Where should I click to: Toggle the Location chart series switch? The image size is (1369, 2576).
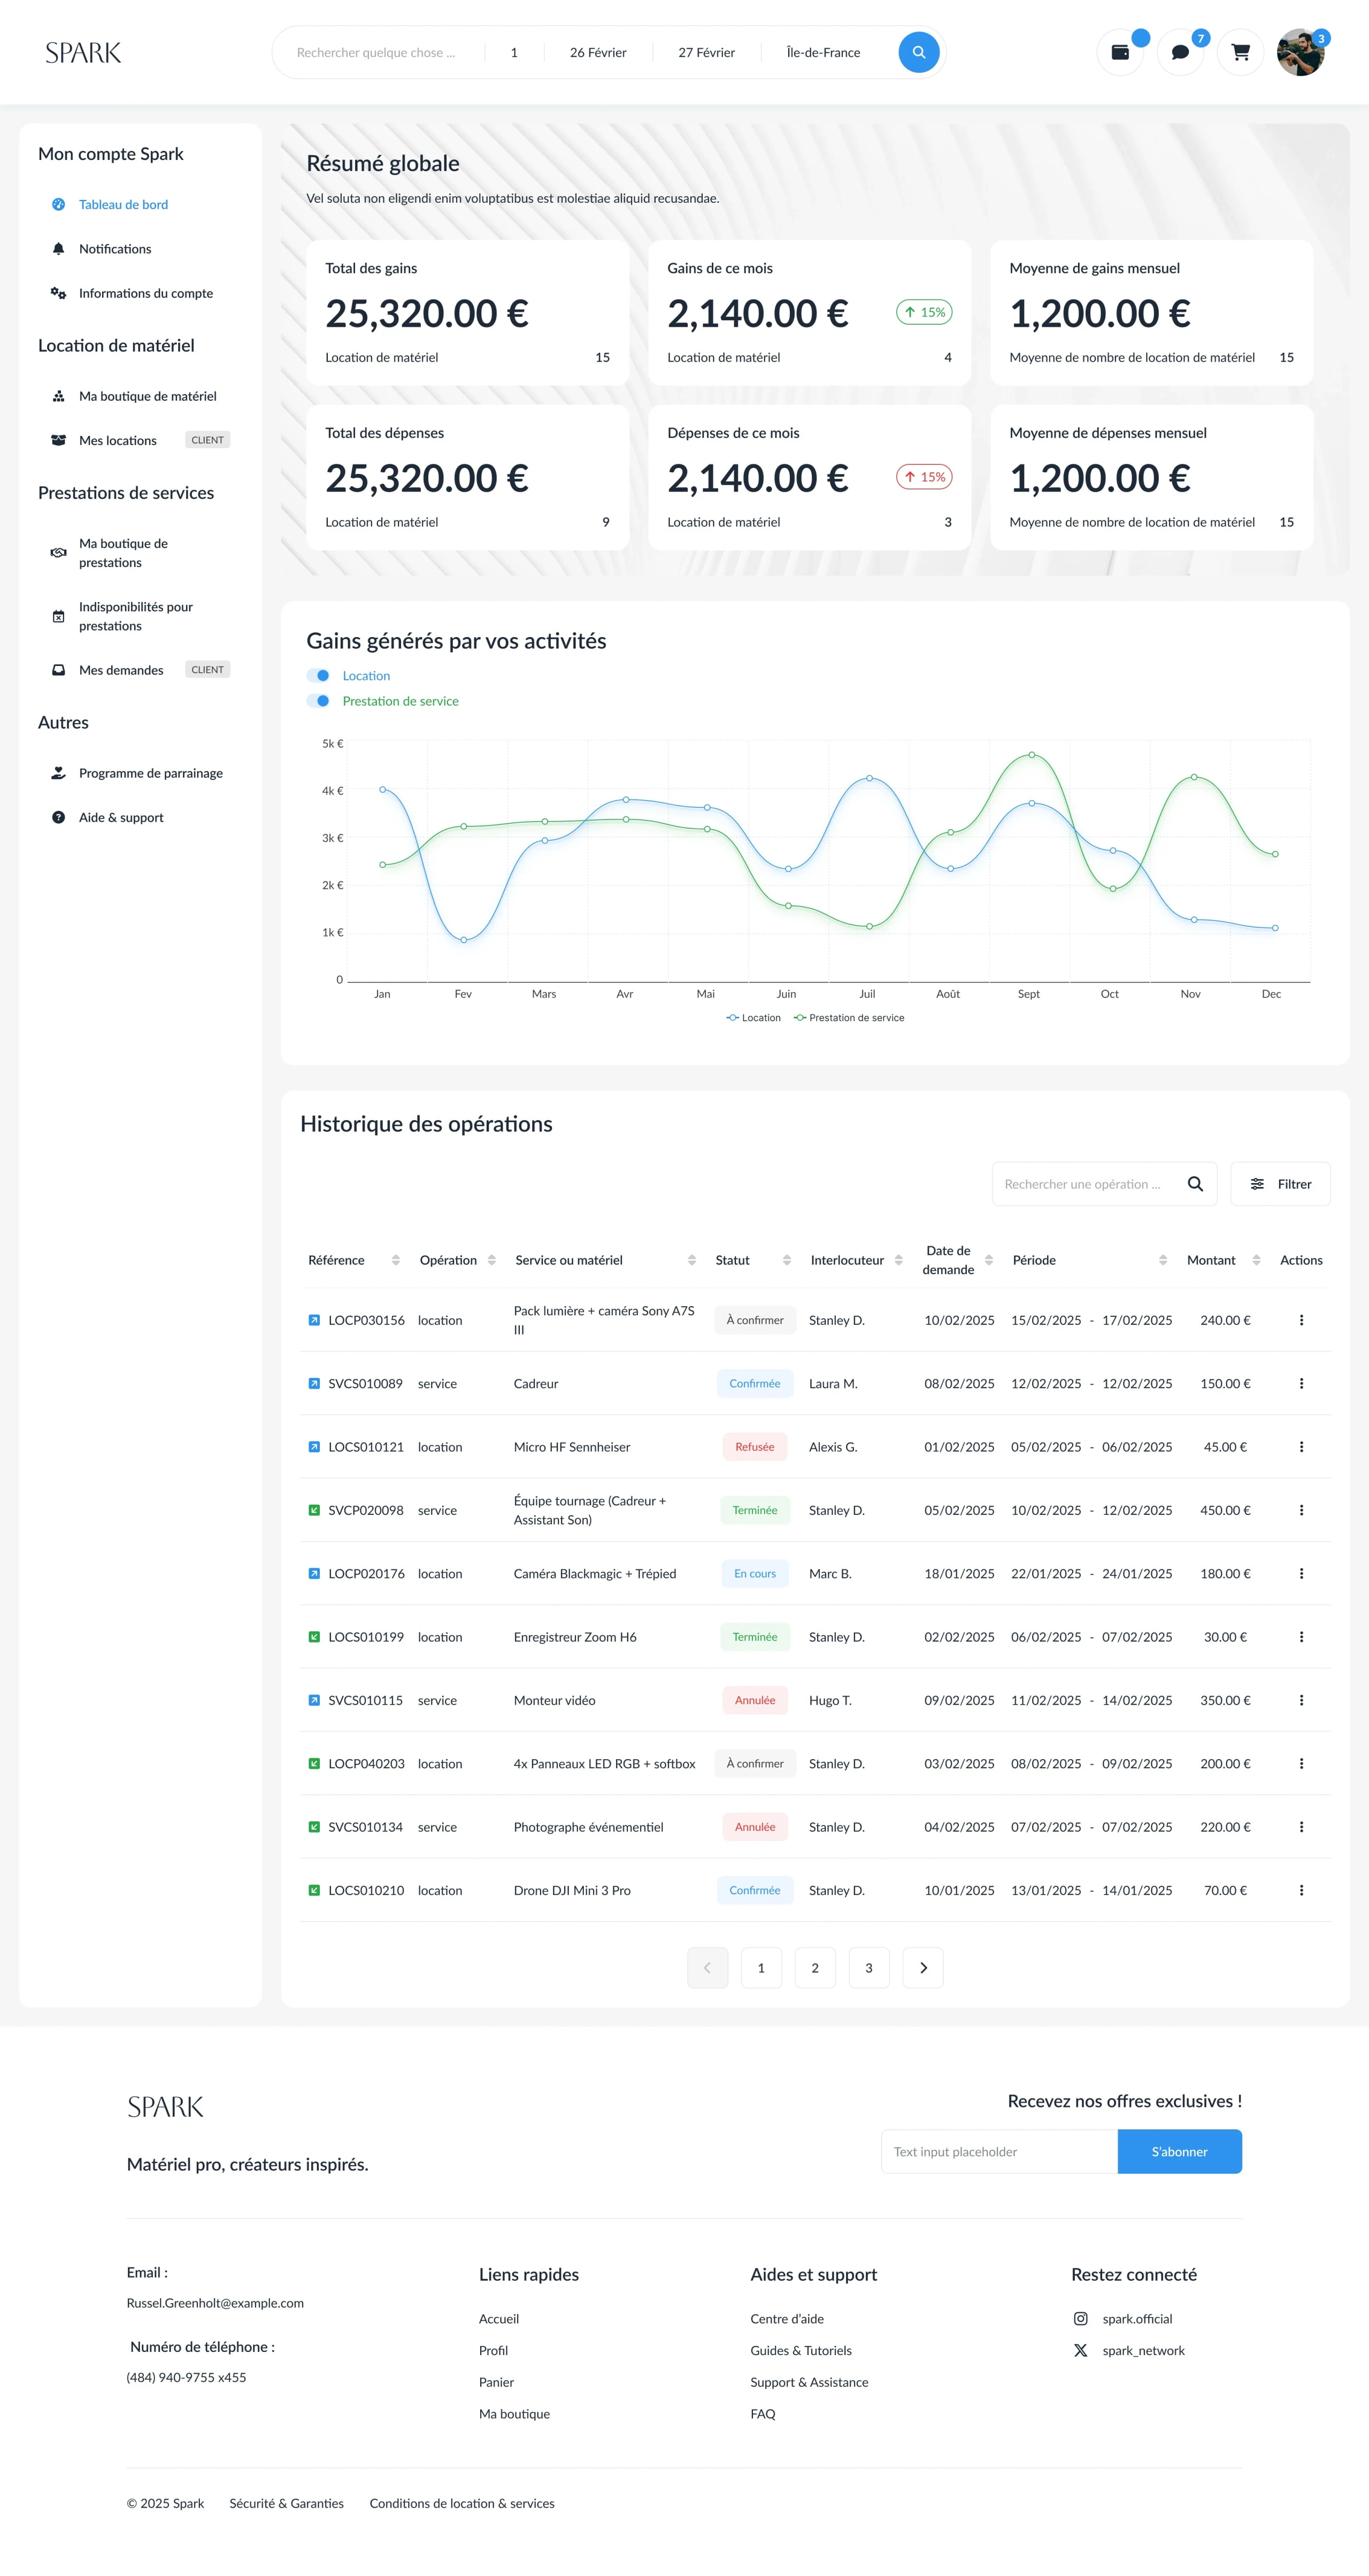tap(318, 676)
